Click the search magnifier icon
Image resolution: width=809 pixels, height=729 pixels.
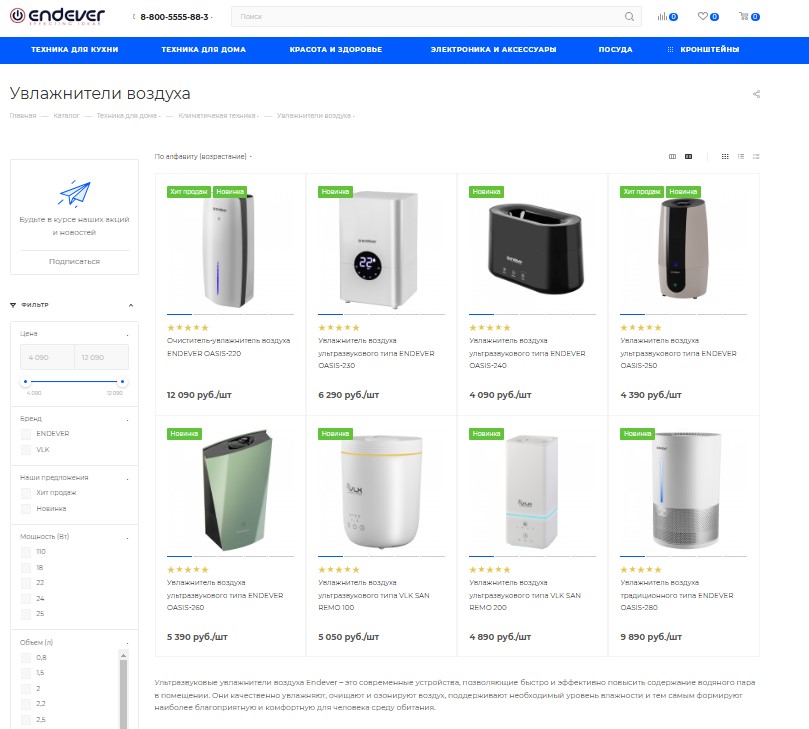tap(629, 17)
